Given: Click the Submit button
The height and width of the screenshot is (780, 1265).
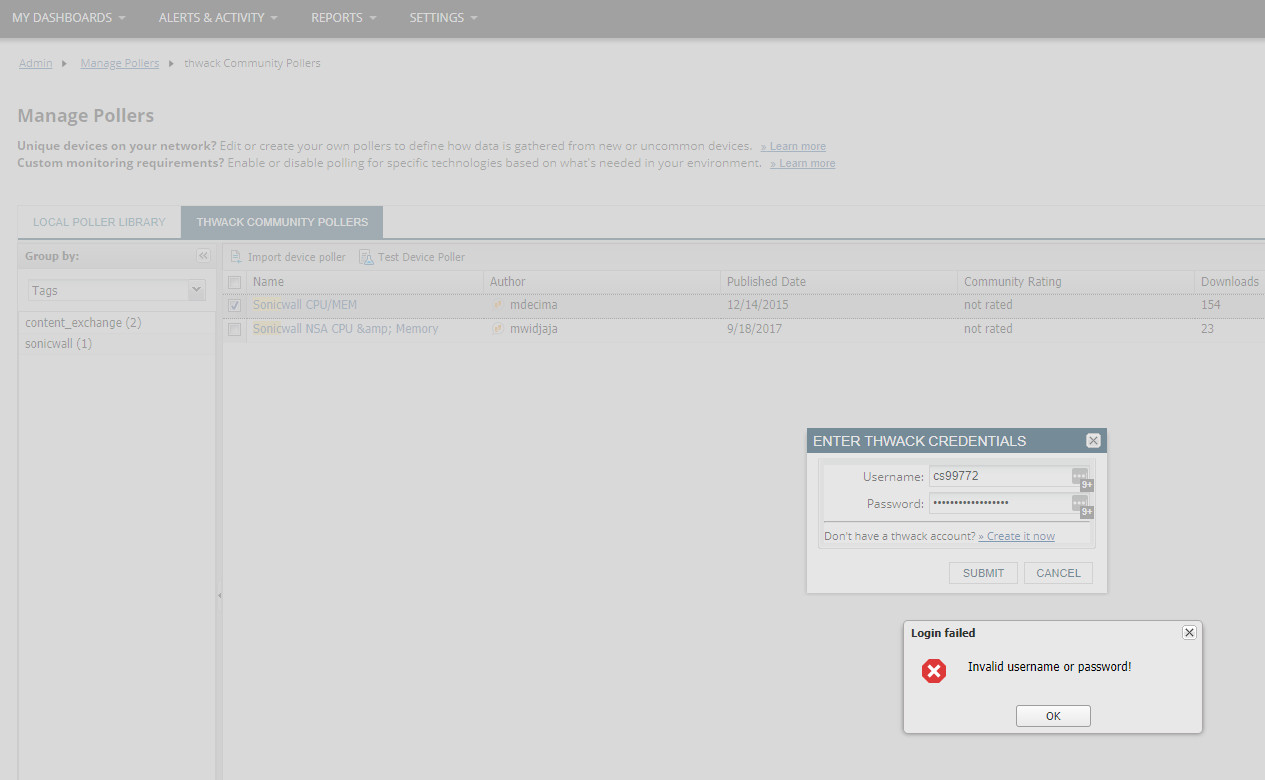Looking at the screenshot, I should tap(983, 573).
